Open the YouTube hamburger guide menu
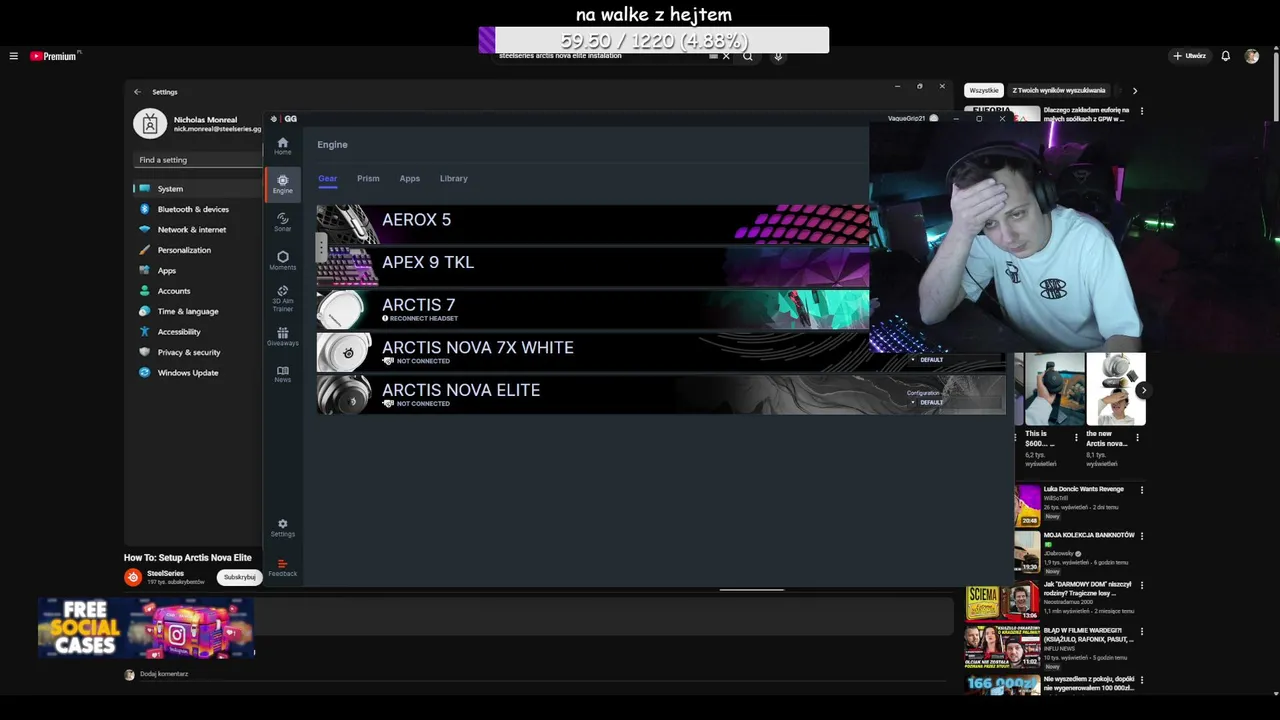Screen dimensions: 1280x720 13,56
